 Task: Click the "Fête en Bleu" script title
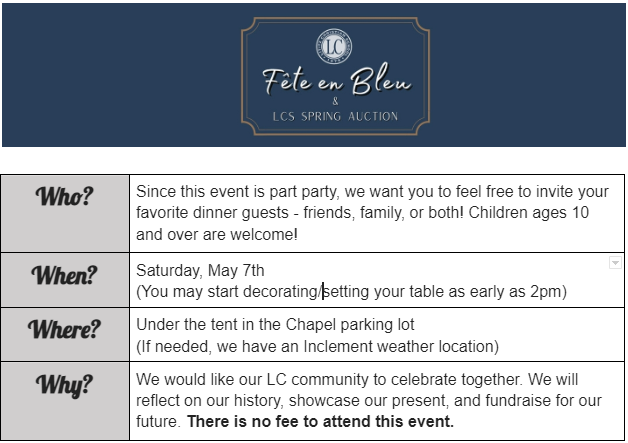(335, 79)
